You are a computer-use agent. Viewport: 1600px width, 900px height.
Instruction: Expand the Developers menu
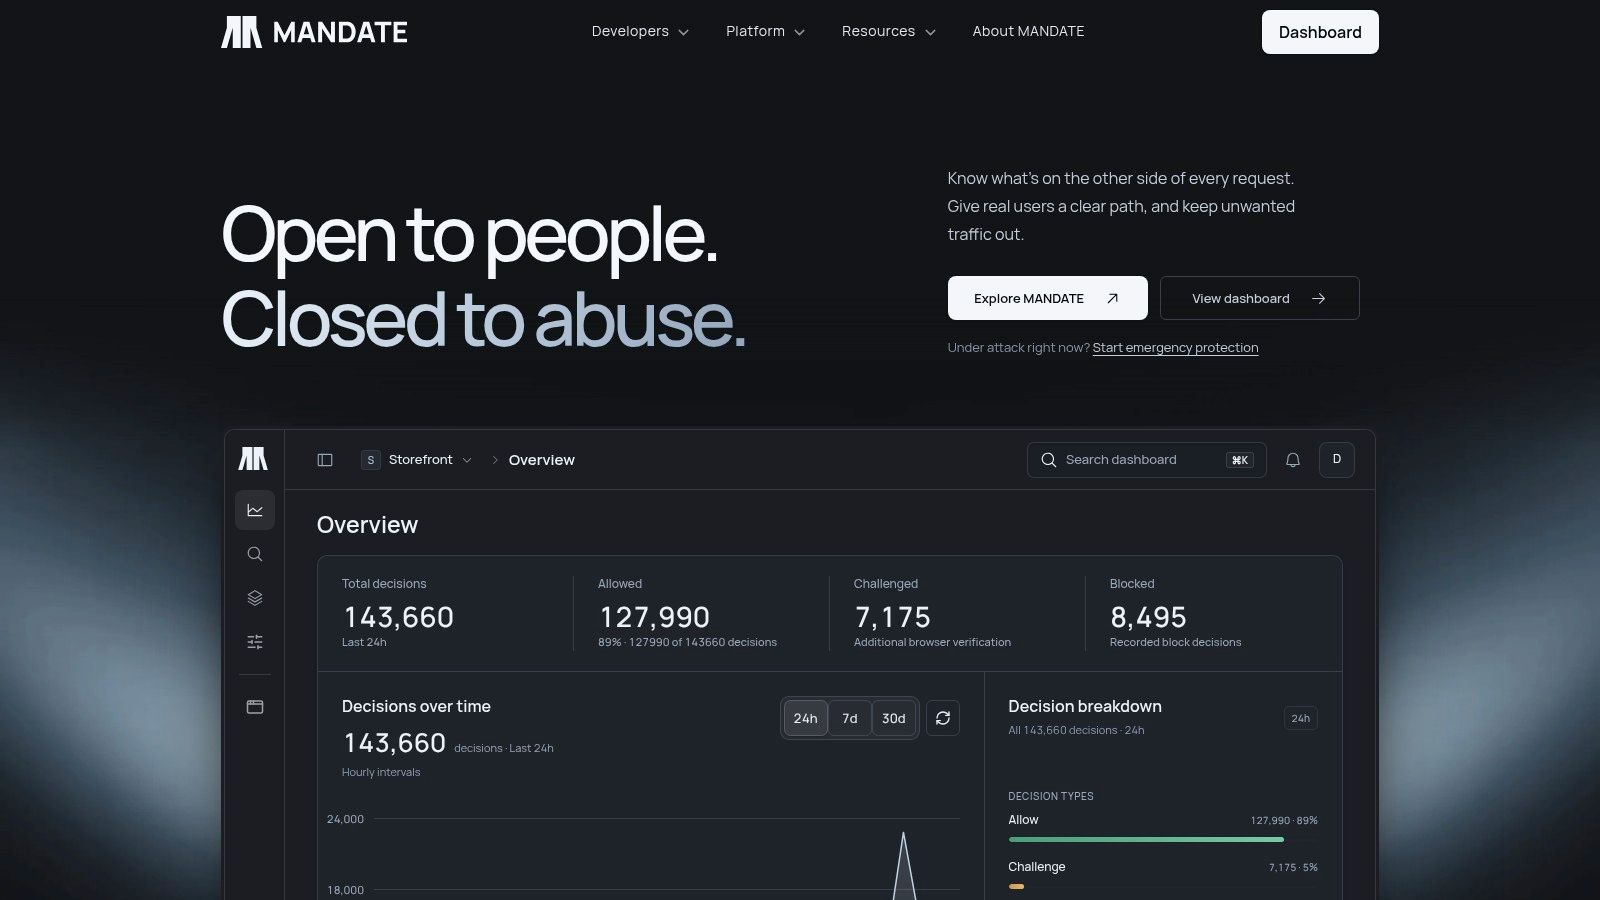click(x=640, y=32)
